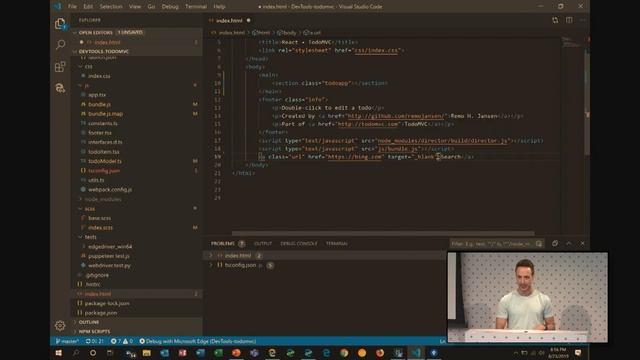Expand the node_modules folder

coord(102,199)
